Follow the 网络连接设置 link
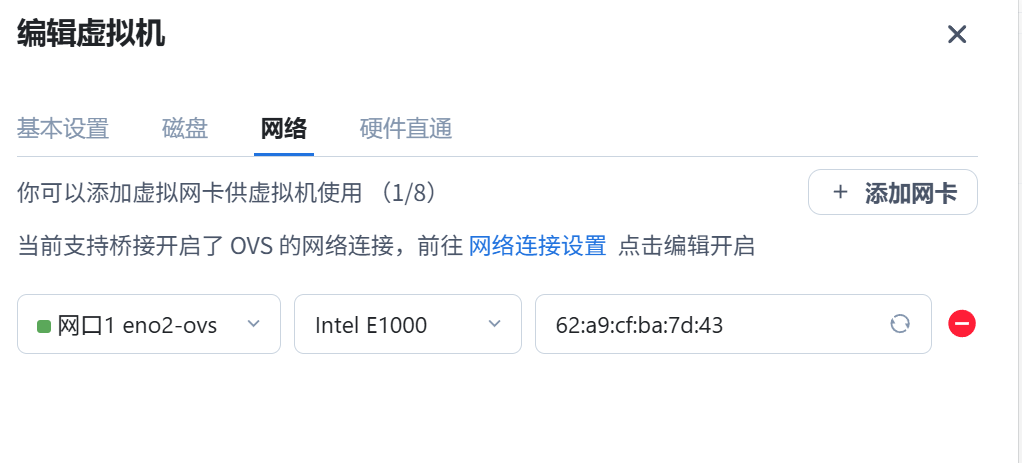The width and height of the screenshot is (1022, 463). click(538, 247)
